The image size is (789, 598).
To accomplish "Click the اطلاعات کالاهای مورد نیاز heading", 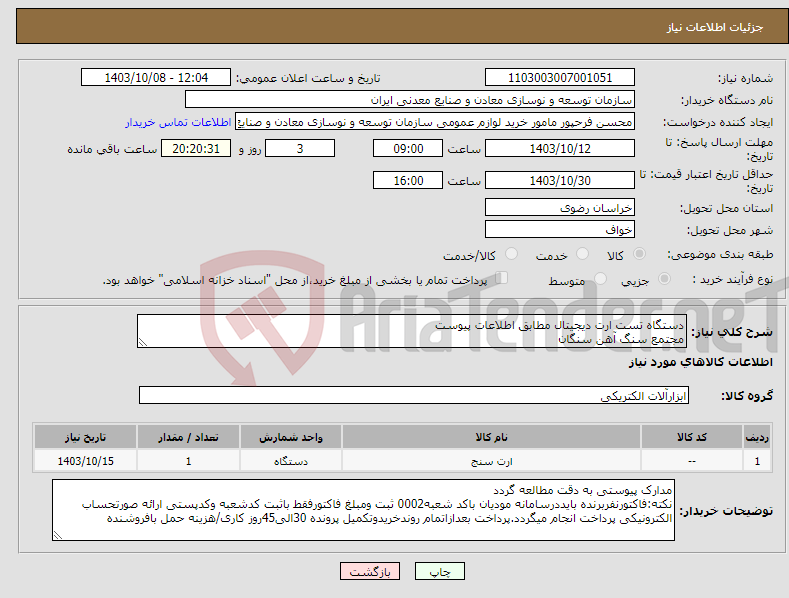I will click(700, 362).
